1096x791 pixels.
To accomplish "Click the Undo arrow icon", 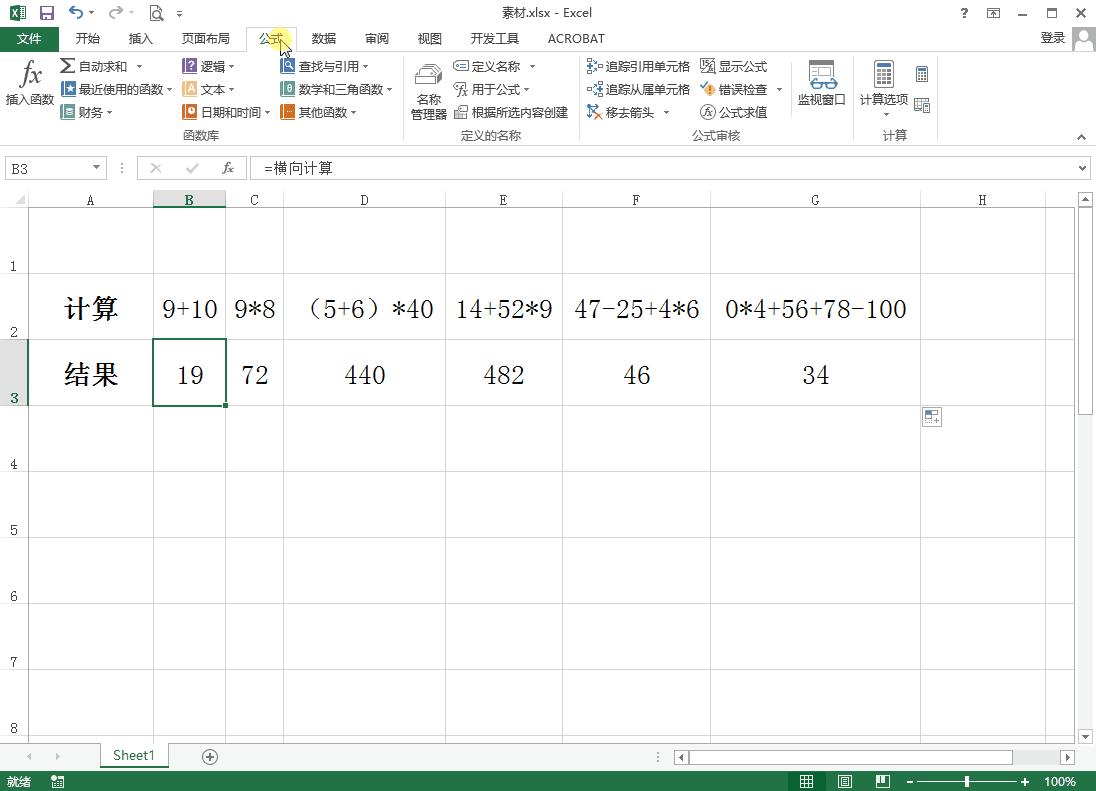I will (75, 13).
